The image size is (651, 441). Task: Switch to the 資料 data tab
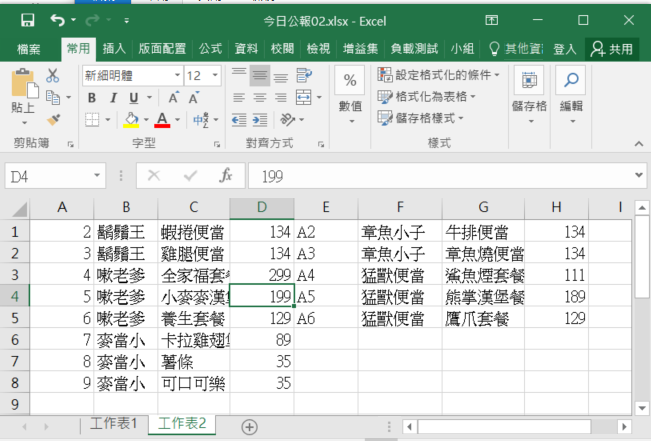coord(246,49)
